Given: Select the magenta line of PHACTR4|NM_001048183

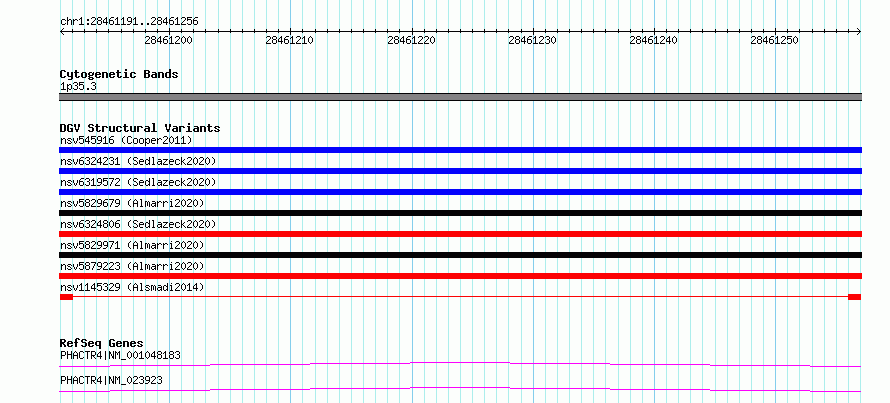Looking at the screenshot, I should pos(460,364).
